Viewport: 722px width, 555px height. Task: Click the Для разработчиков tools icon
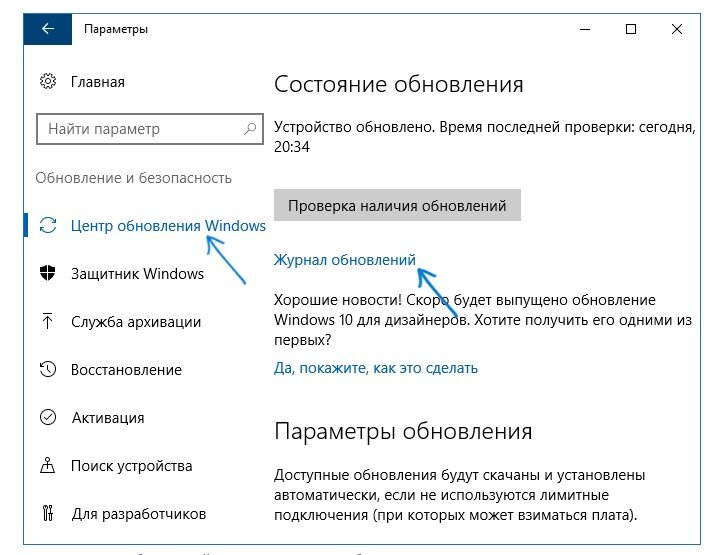tap(48, 513)
